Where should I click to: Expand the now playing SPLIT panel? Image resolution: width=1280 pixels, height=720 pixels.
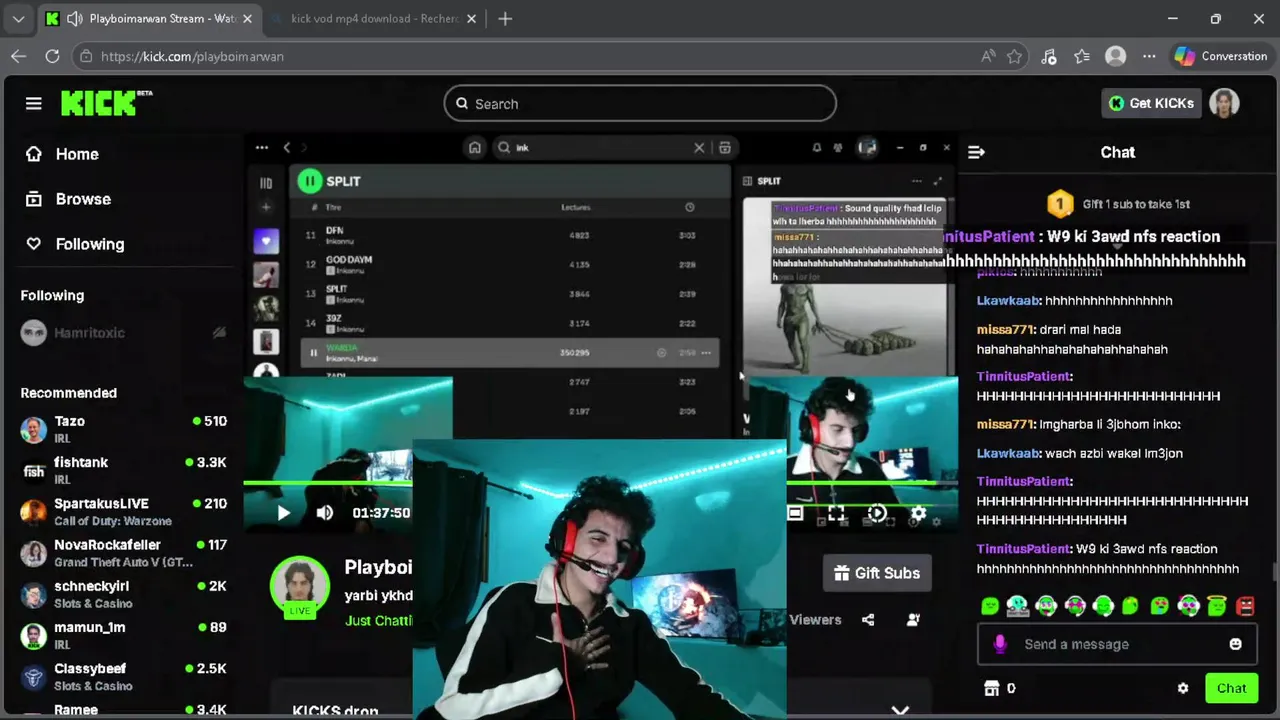click(938, 181)
